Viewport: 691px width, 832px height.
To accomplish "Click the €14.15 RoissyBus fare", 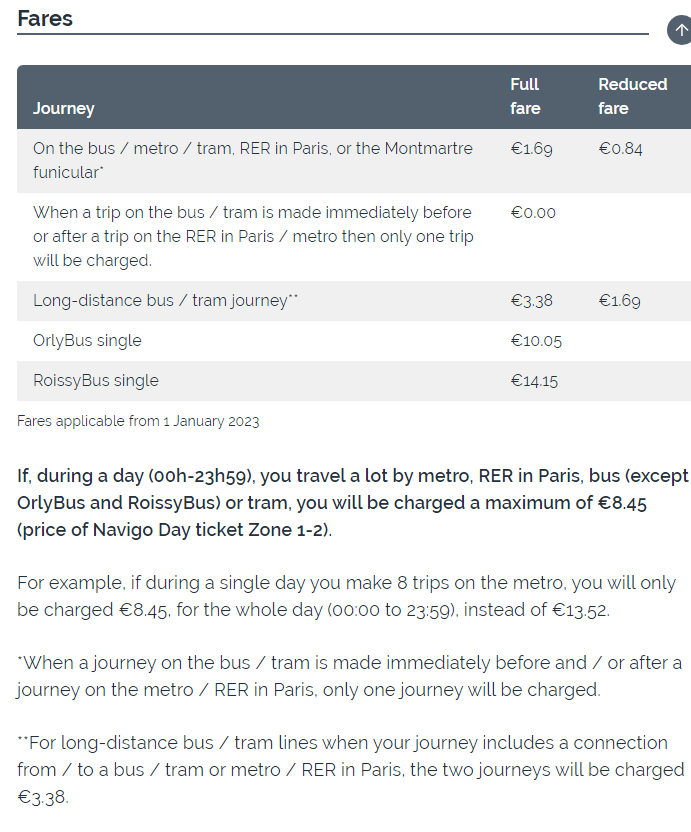I will (x=534, y=381).
